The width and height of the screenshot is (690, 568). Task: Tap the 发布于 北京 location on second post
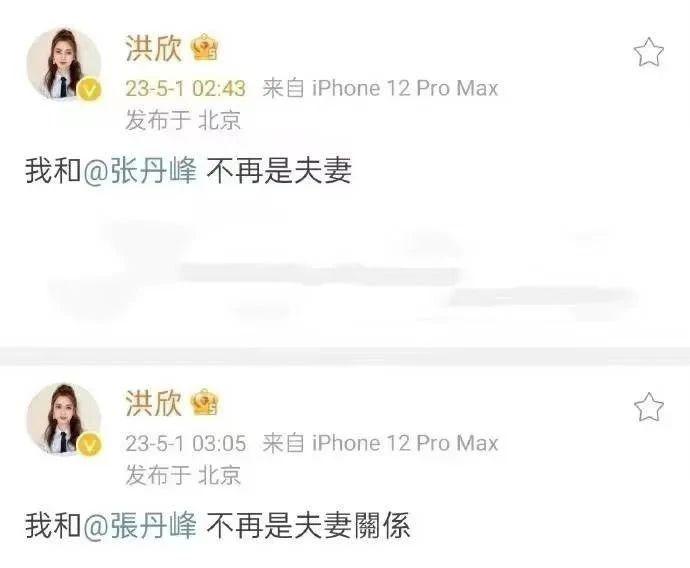point(183,474)
